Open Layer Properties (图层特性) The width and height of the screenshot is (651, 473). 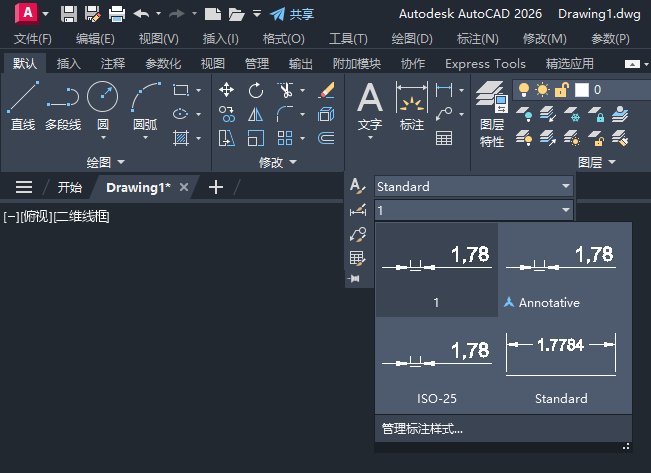tap(492, 115)
